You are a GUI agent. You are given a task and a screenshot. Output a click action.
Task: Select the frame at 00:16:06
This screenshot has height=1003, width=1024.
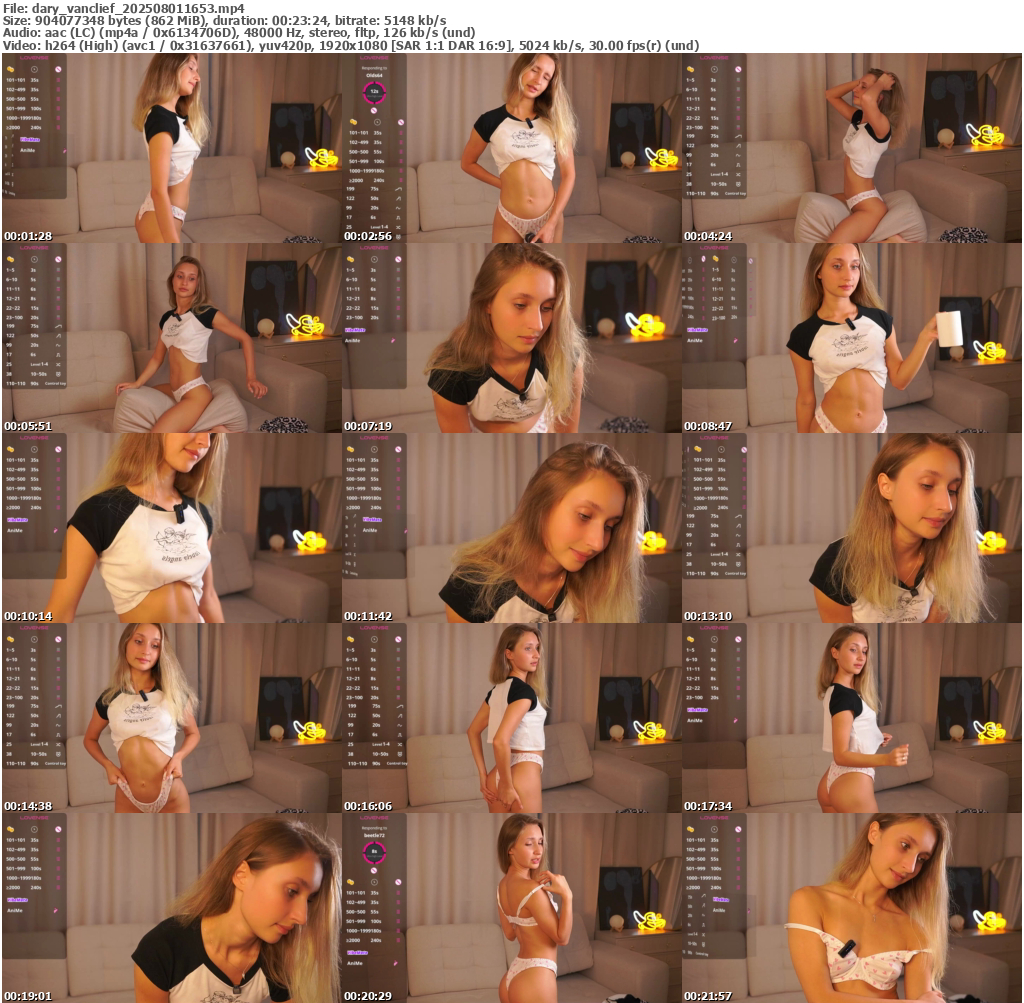click(511, 718)
